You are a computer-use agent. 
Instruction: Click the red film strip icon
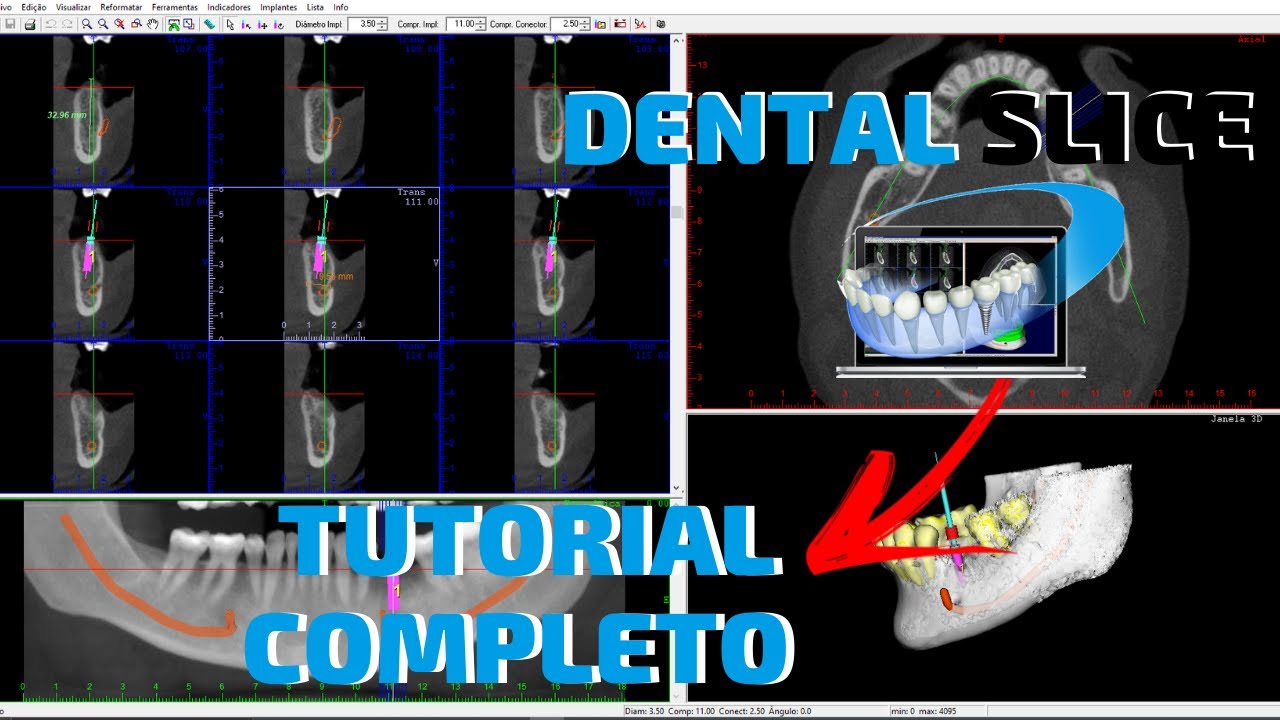click(x=620, y=24)
